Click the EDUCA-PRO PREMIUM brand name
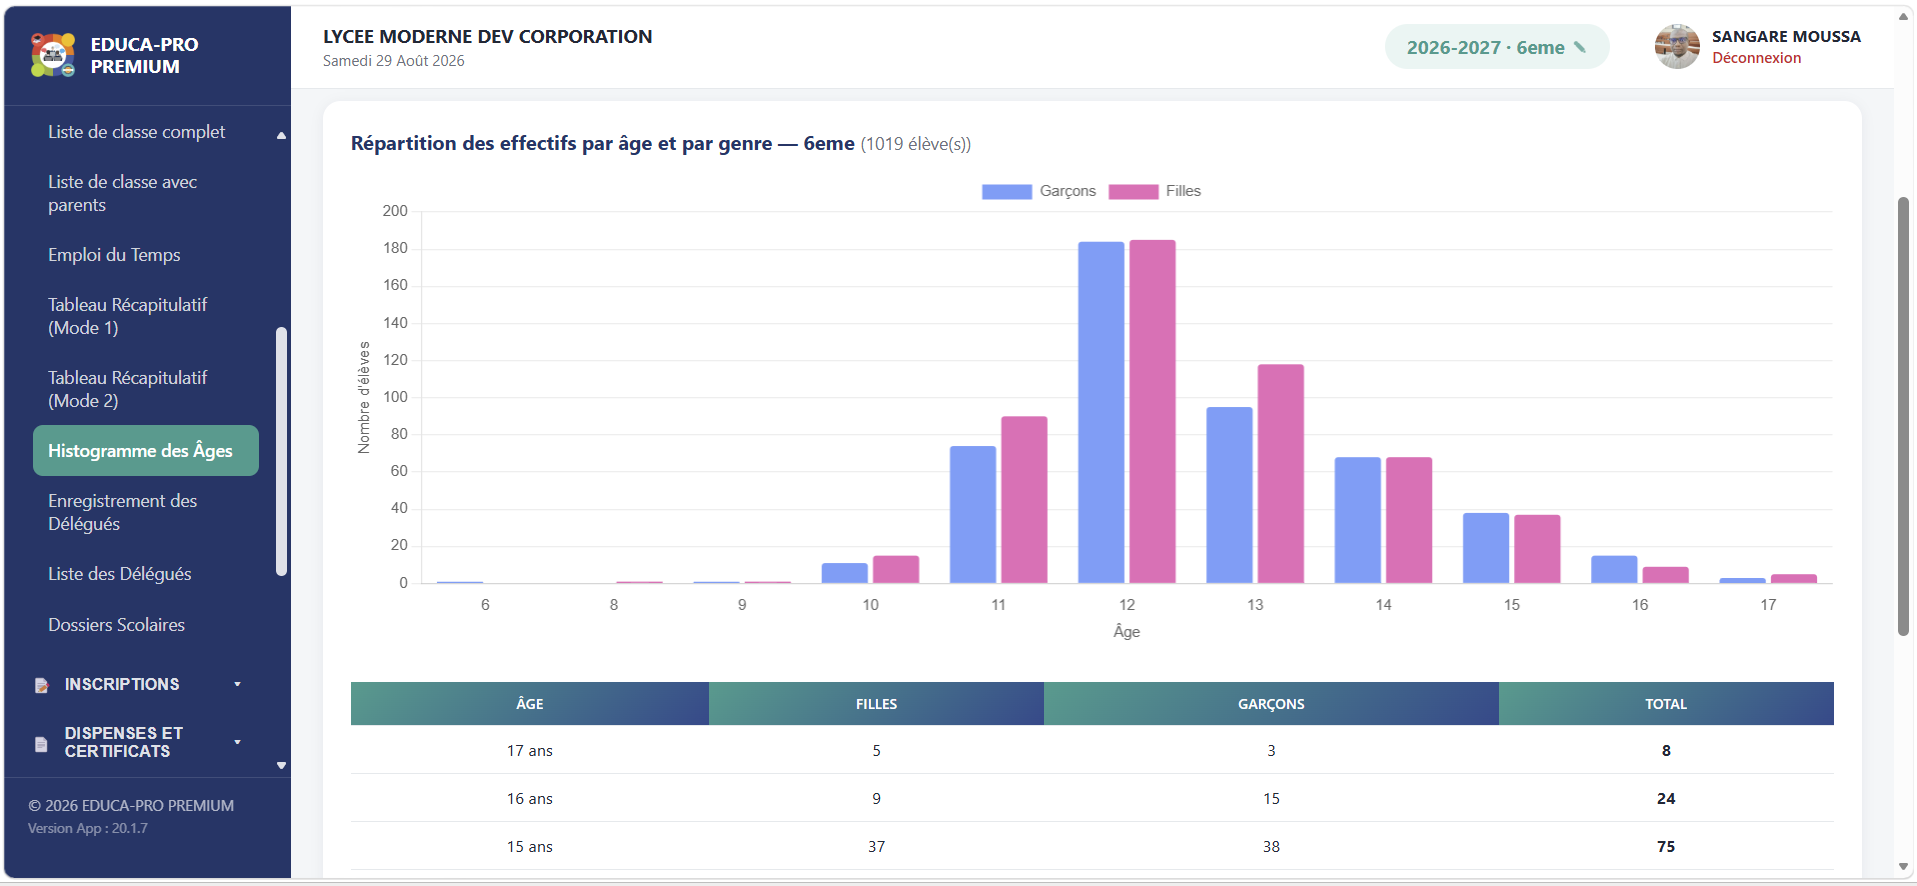 click(144, 56)
